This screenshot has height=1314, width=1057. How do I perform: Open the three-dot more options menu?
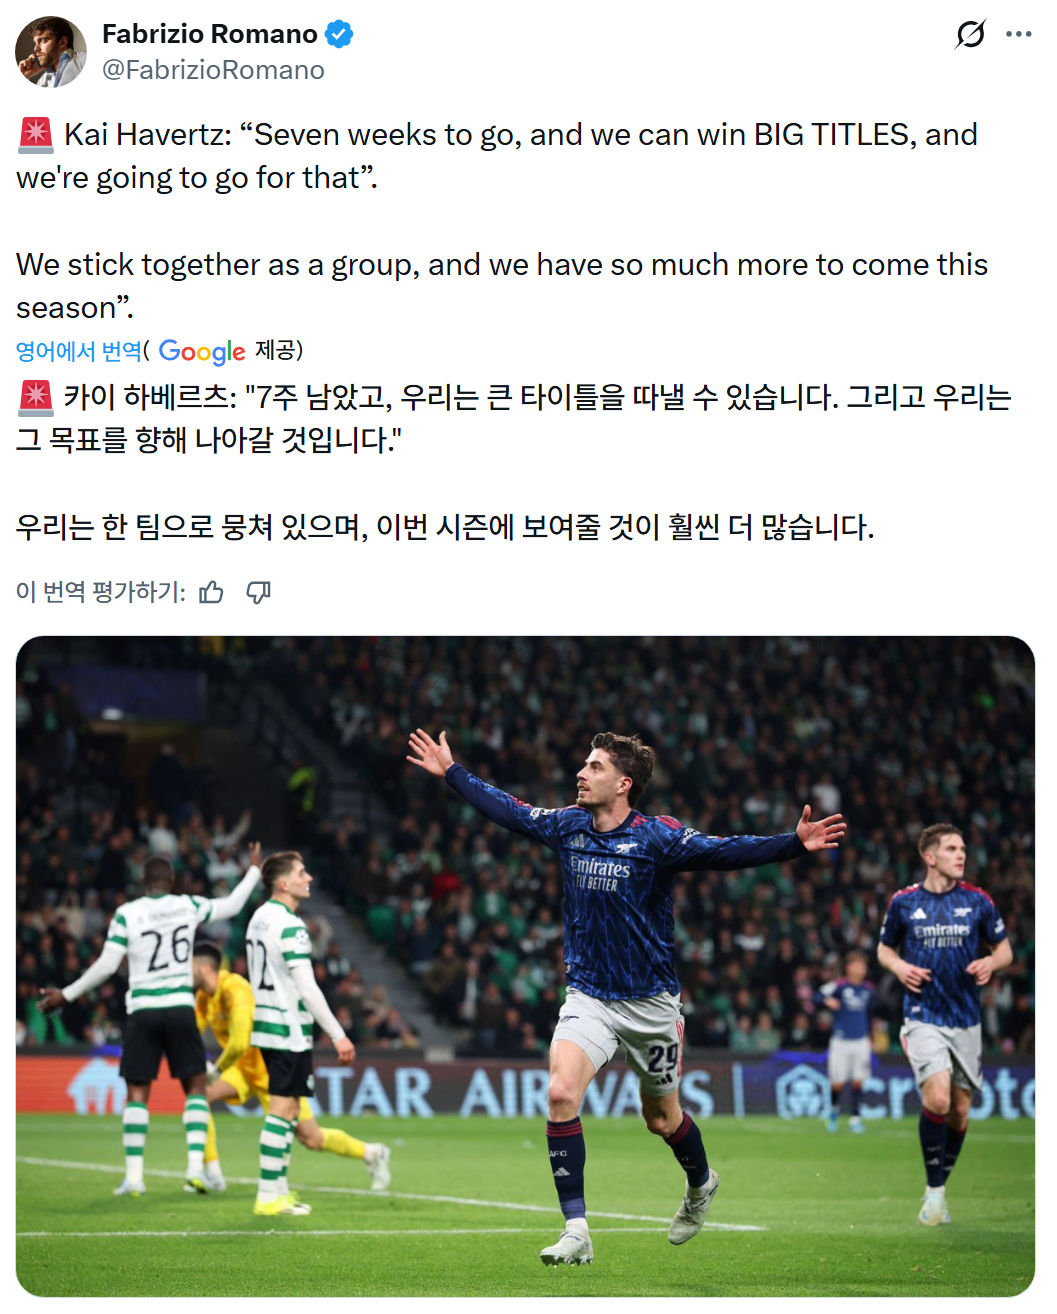point(1019,34)
